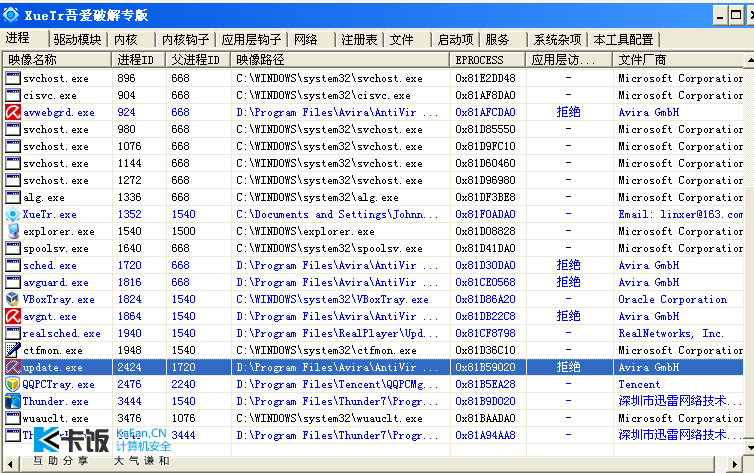Open the 文件 tab
Viewport: 754px width, 473px height.
click(x=402, y=39)
